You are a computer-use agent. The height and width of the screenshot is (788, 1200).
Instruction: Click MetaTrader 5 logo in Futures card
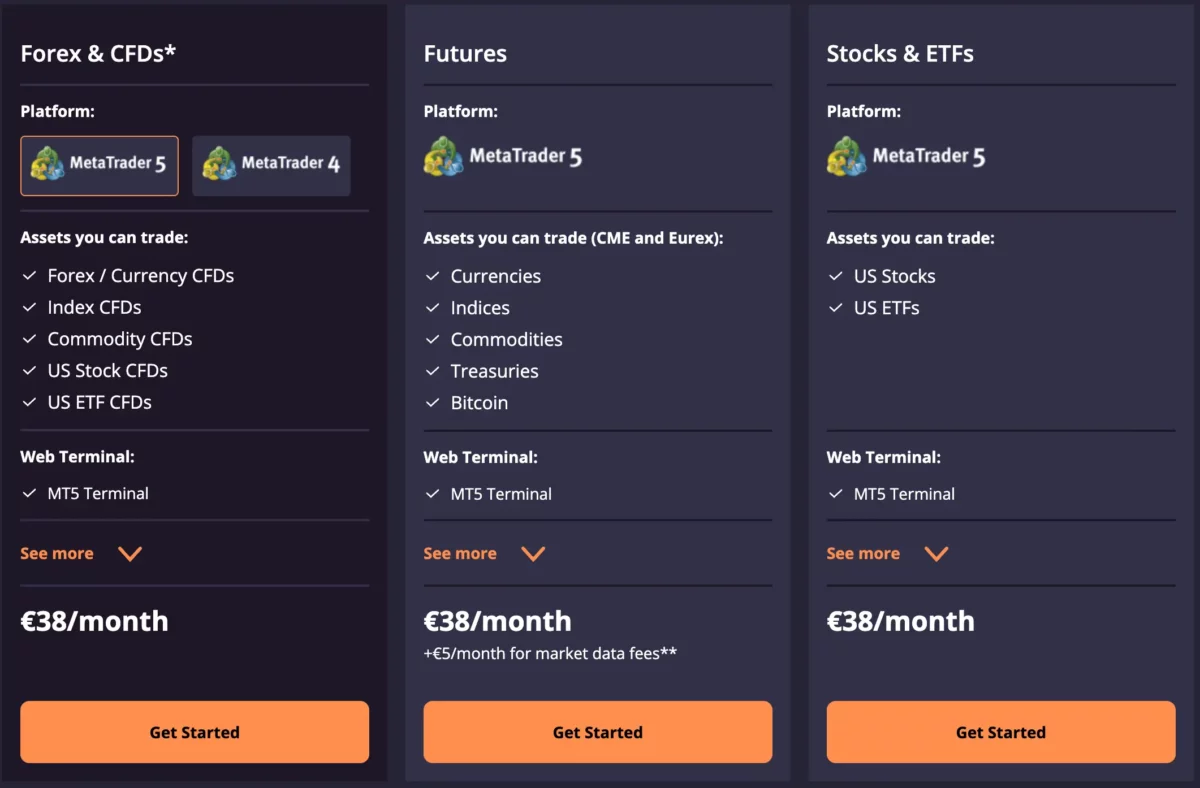502,157
